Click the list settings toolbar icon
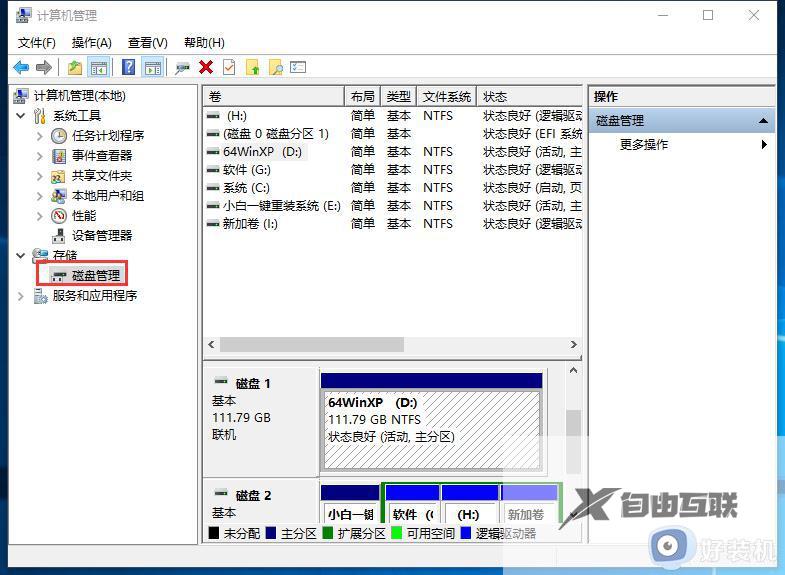785x575 pixels. 298,67
